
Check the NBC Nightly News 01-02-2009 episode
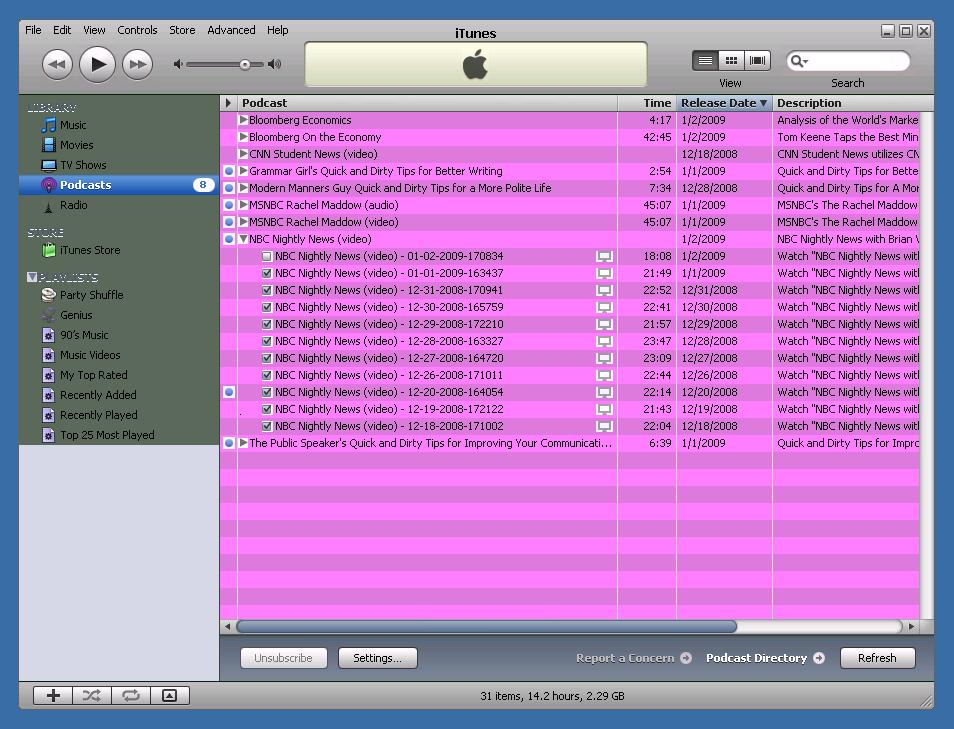[x=267, y=257]
